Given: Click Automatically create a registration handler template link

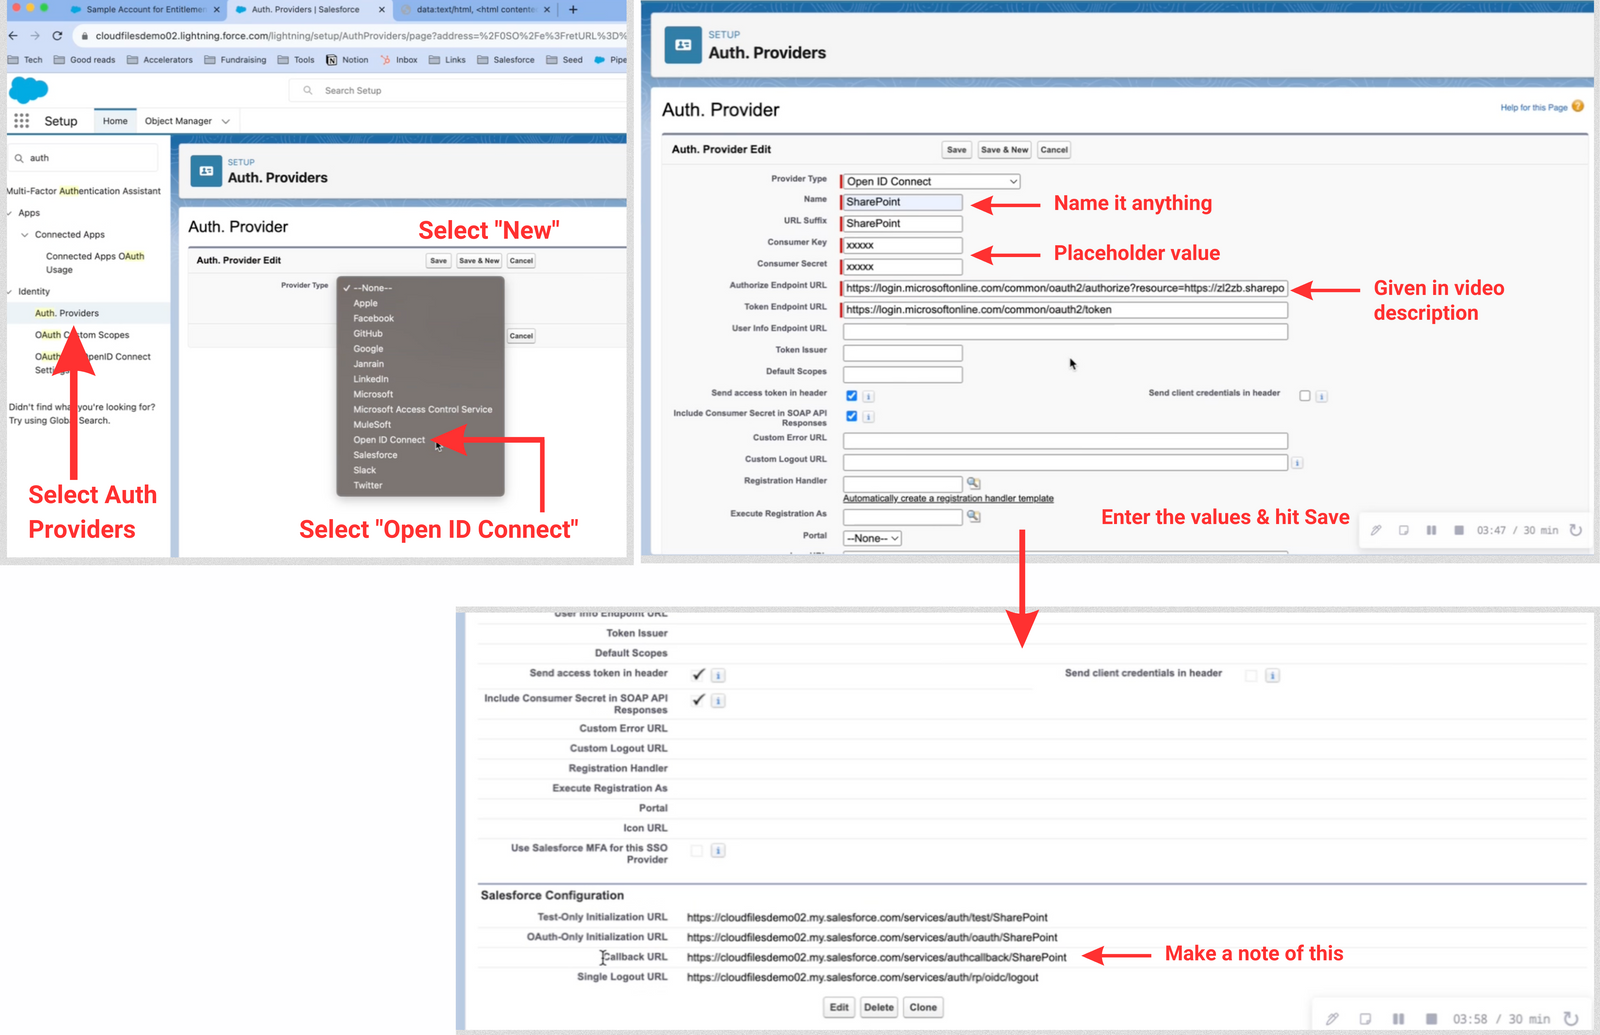Looking at the screenshot, I should pyautogui.click(x=948, y=498).
